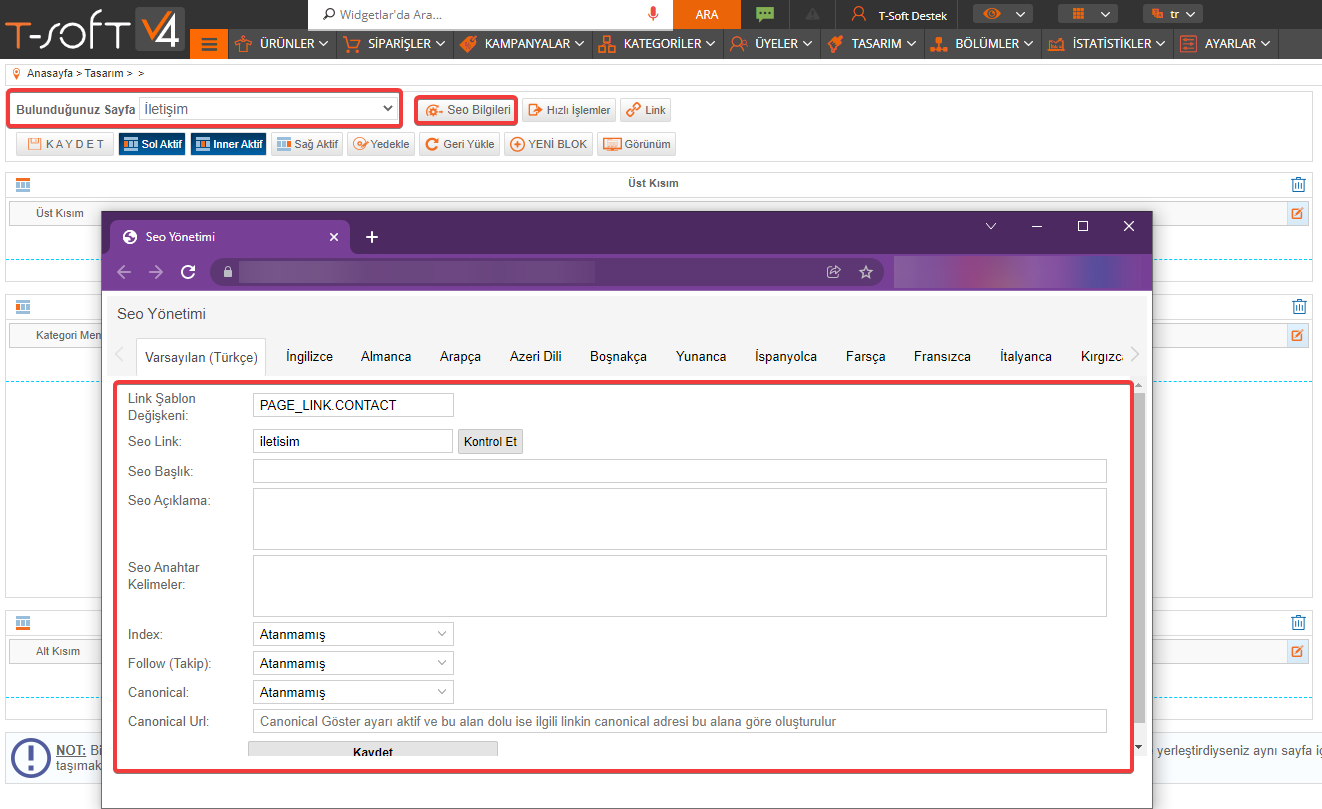
Task: Open the ÜRÜNLER menu
Action: click(282, 44)
